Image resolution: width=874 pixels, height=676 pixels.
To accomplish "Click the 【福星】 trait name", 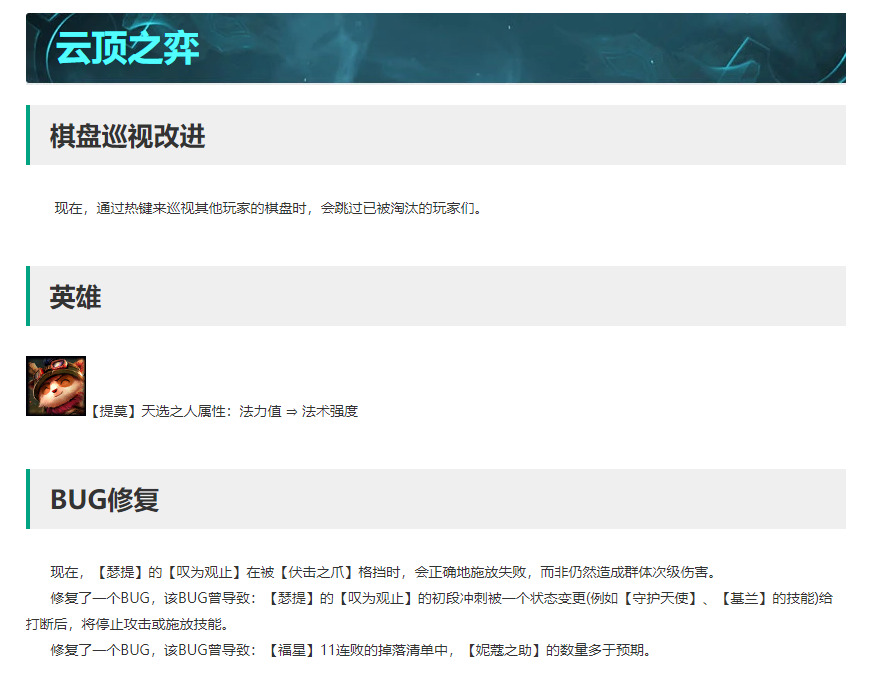I will pyautogui.click(x=287, y=651).
